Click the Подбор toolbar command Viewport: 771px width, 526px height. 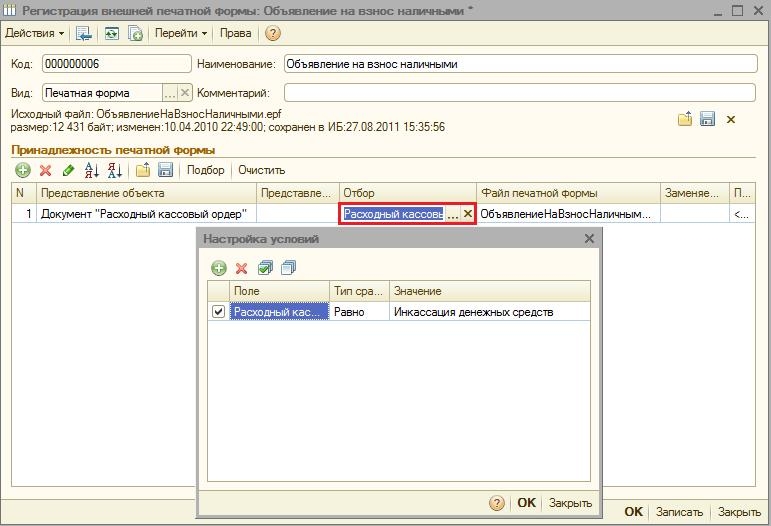click(206, 170)
